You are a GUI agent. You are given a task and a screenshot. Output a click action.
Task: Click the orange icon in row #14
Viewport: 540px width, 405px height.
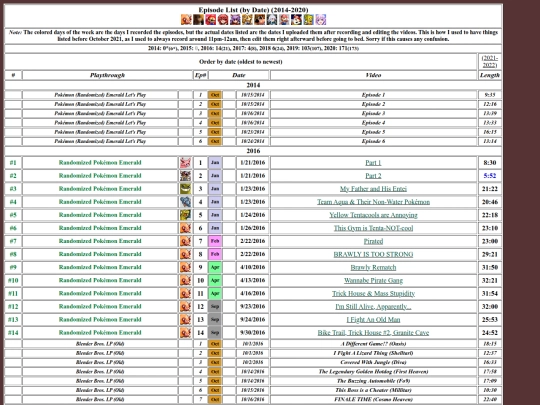185,333
